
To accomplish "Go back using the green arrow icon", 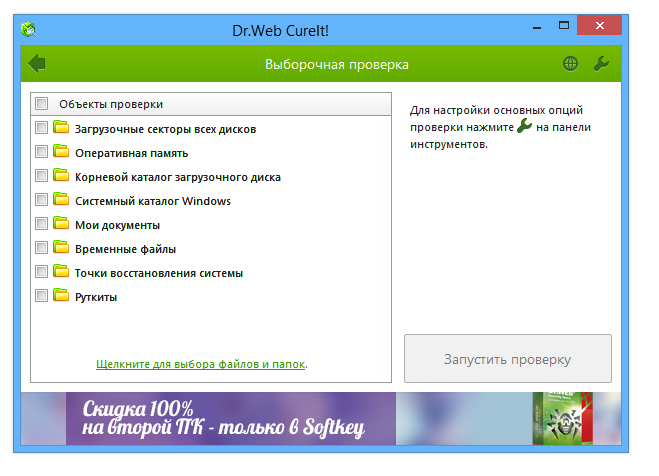I will [37, 63].
